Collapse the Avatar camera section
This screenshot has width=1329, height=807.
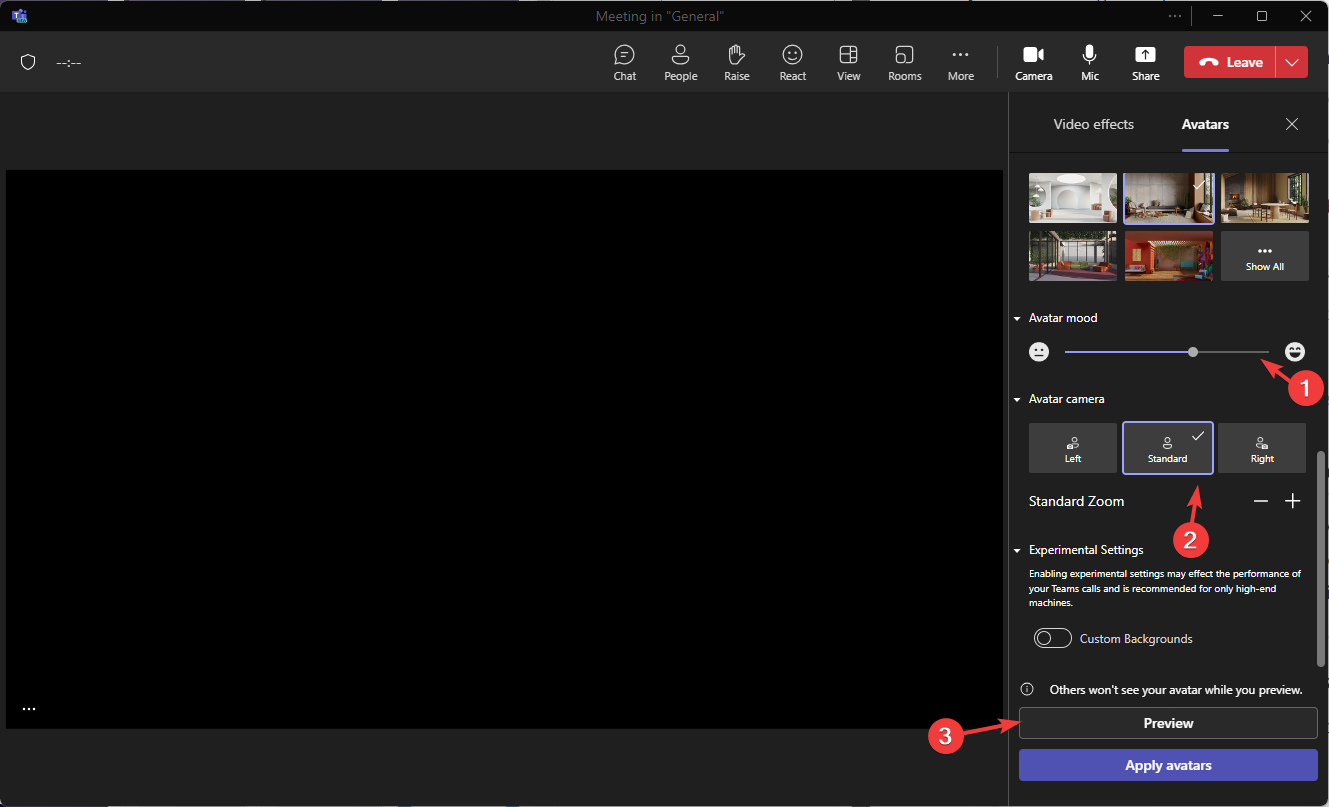1017,399
